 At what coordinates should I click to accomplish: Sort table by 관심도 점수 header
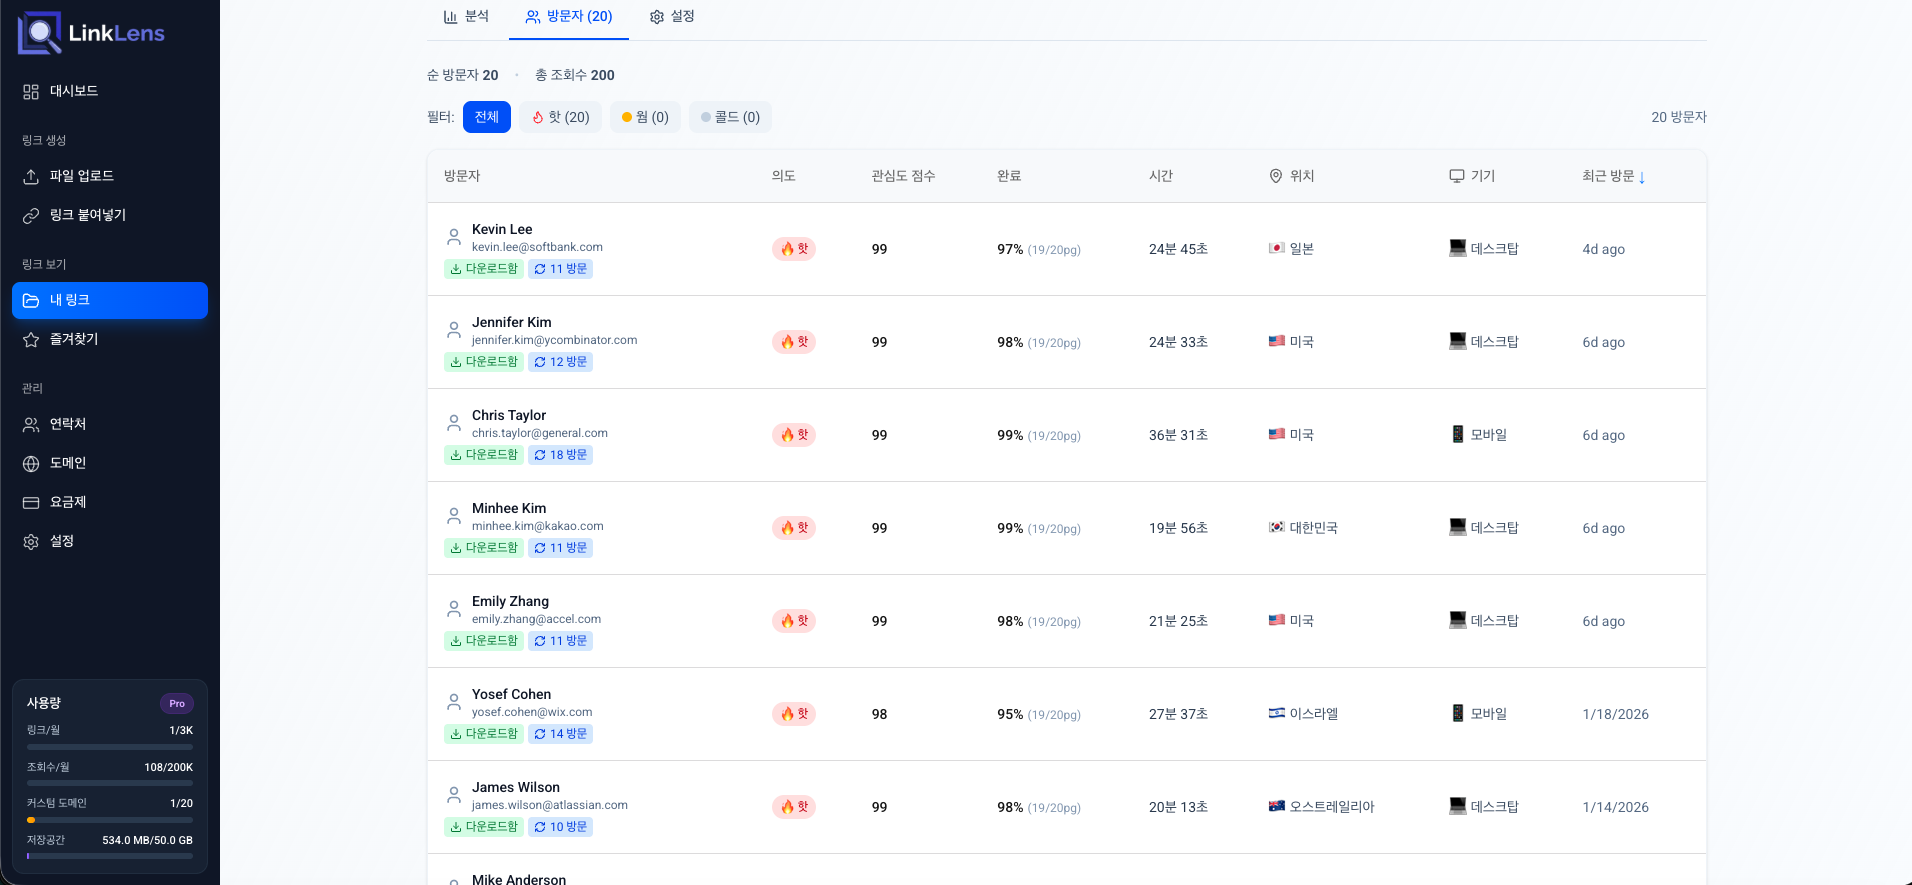point(903,176)
